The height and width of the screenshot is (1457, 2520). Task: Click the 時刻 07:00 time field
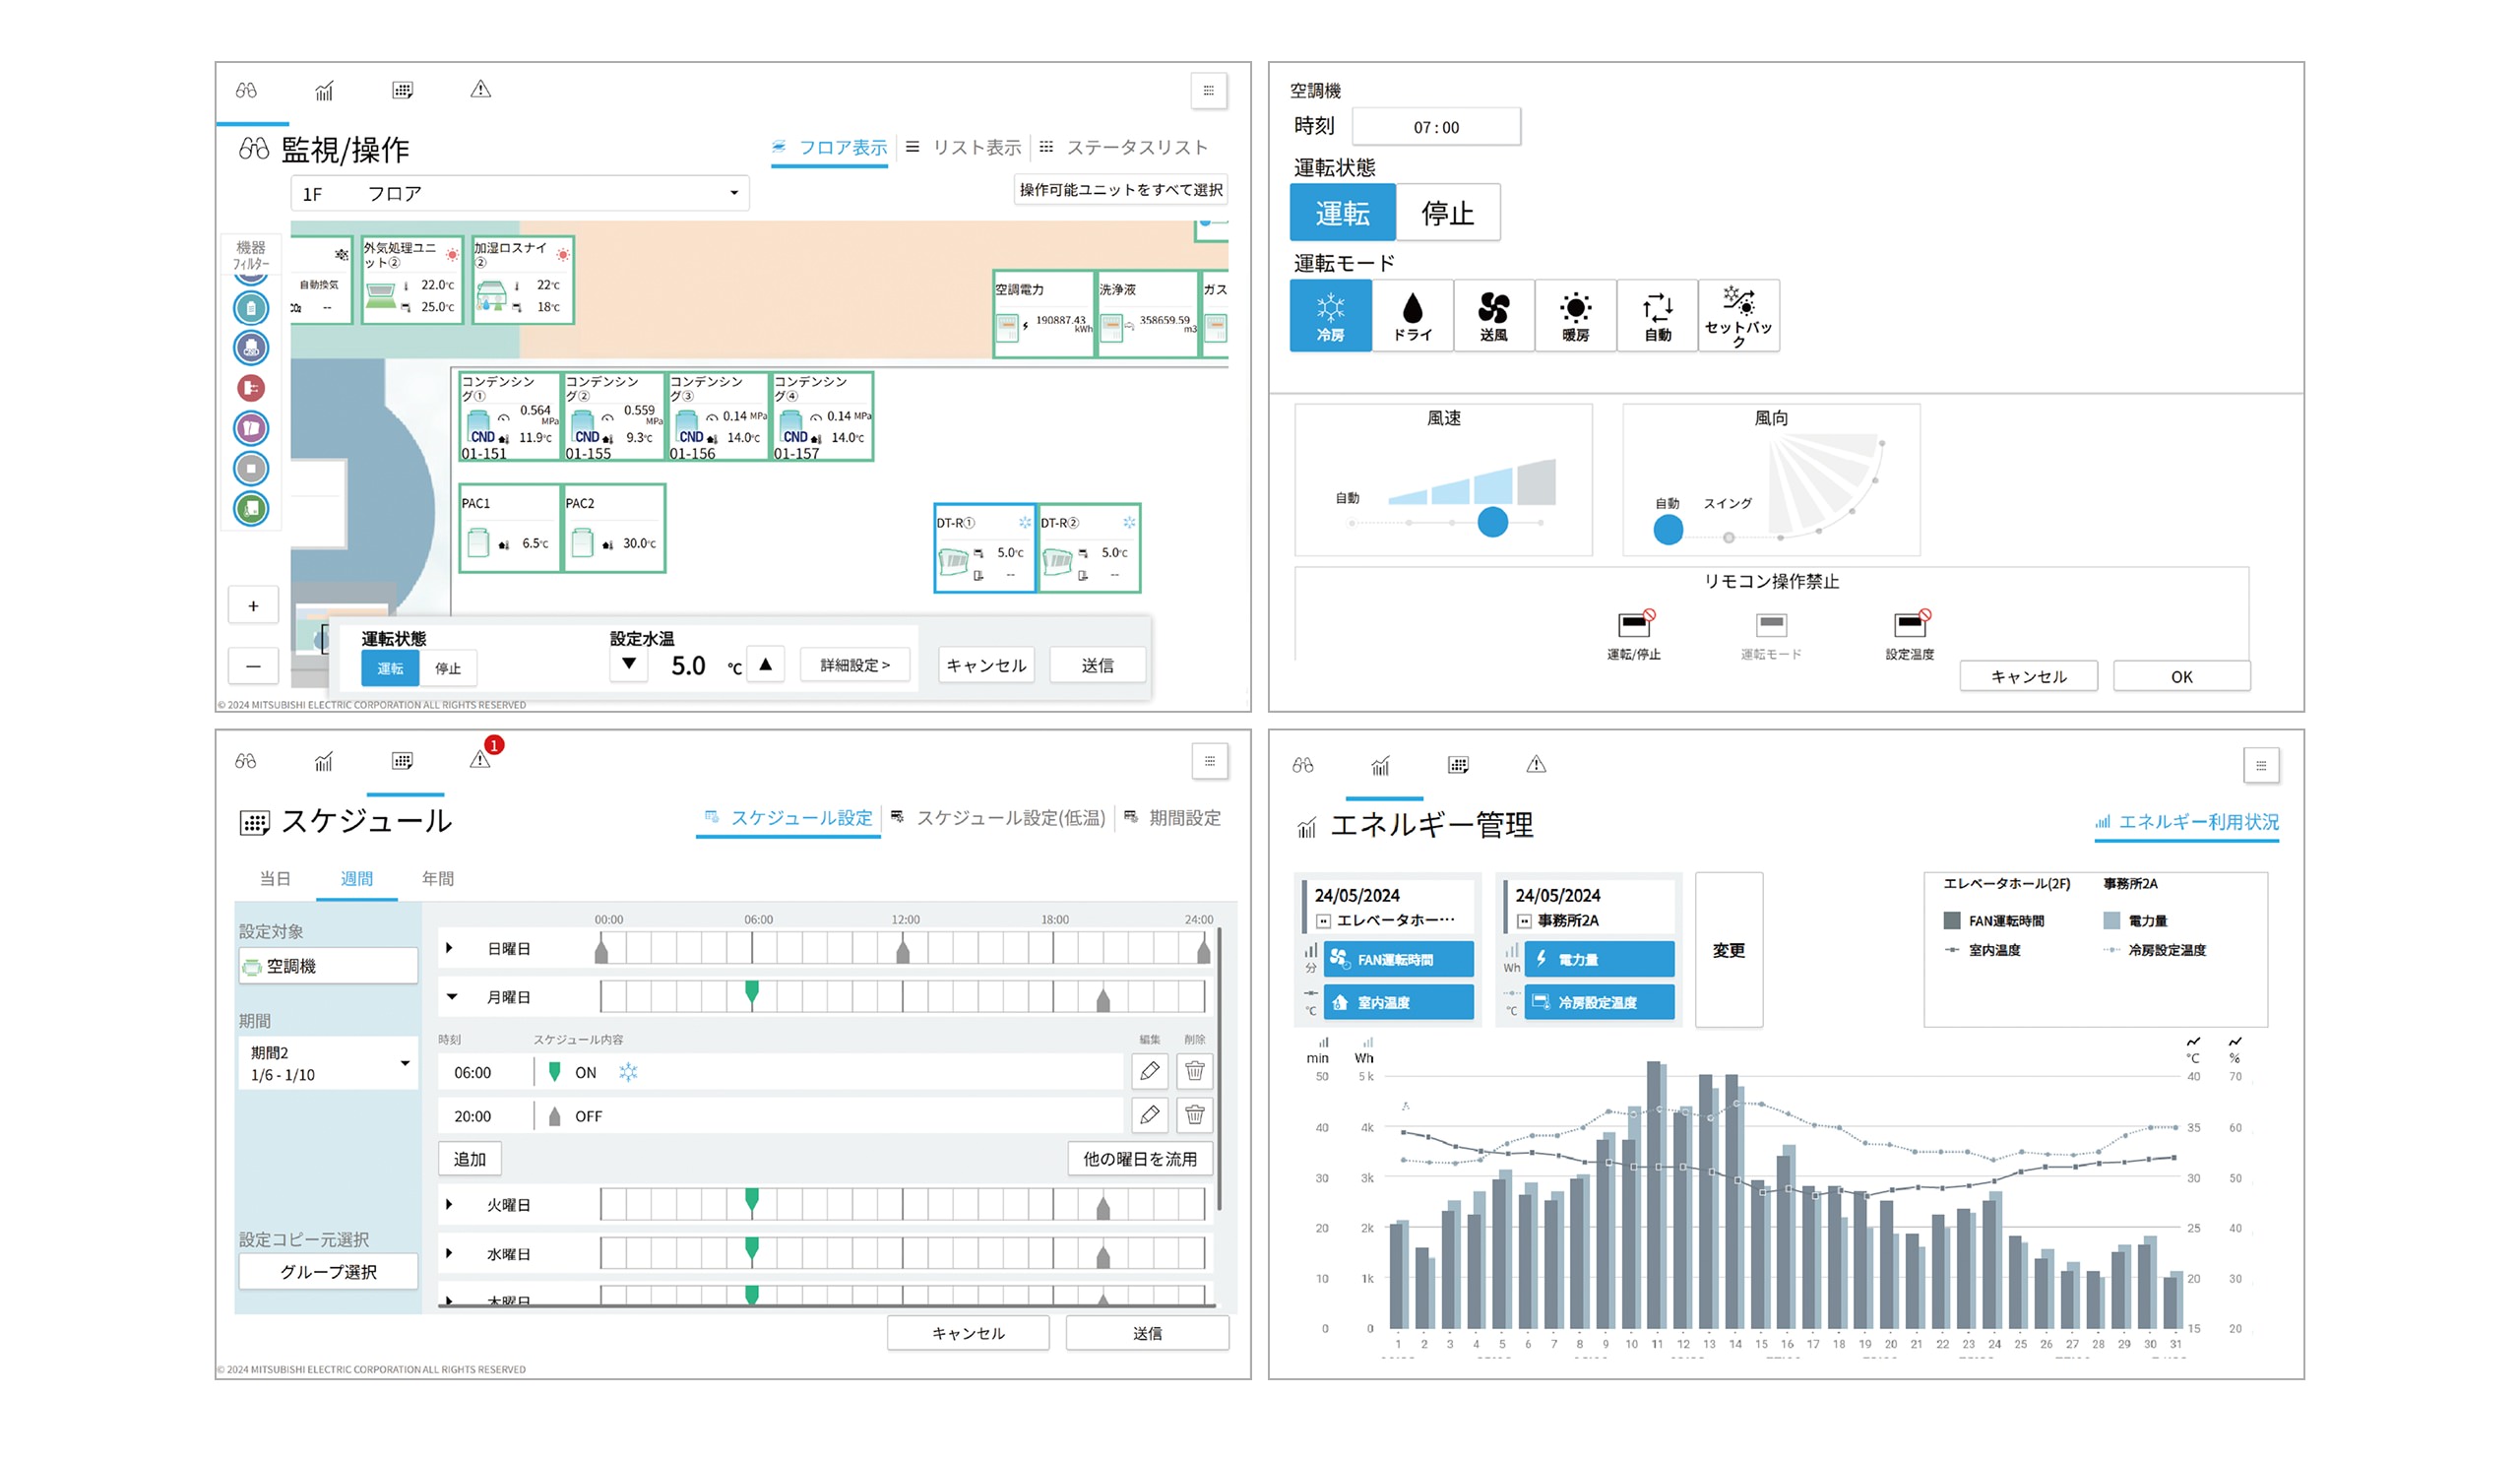[1435, 127]
